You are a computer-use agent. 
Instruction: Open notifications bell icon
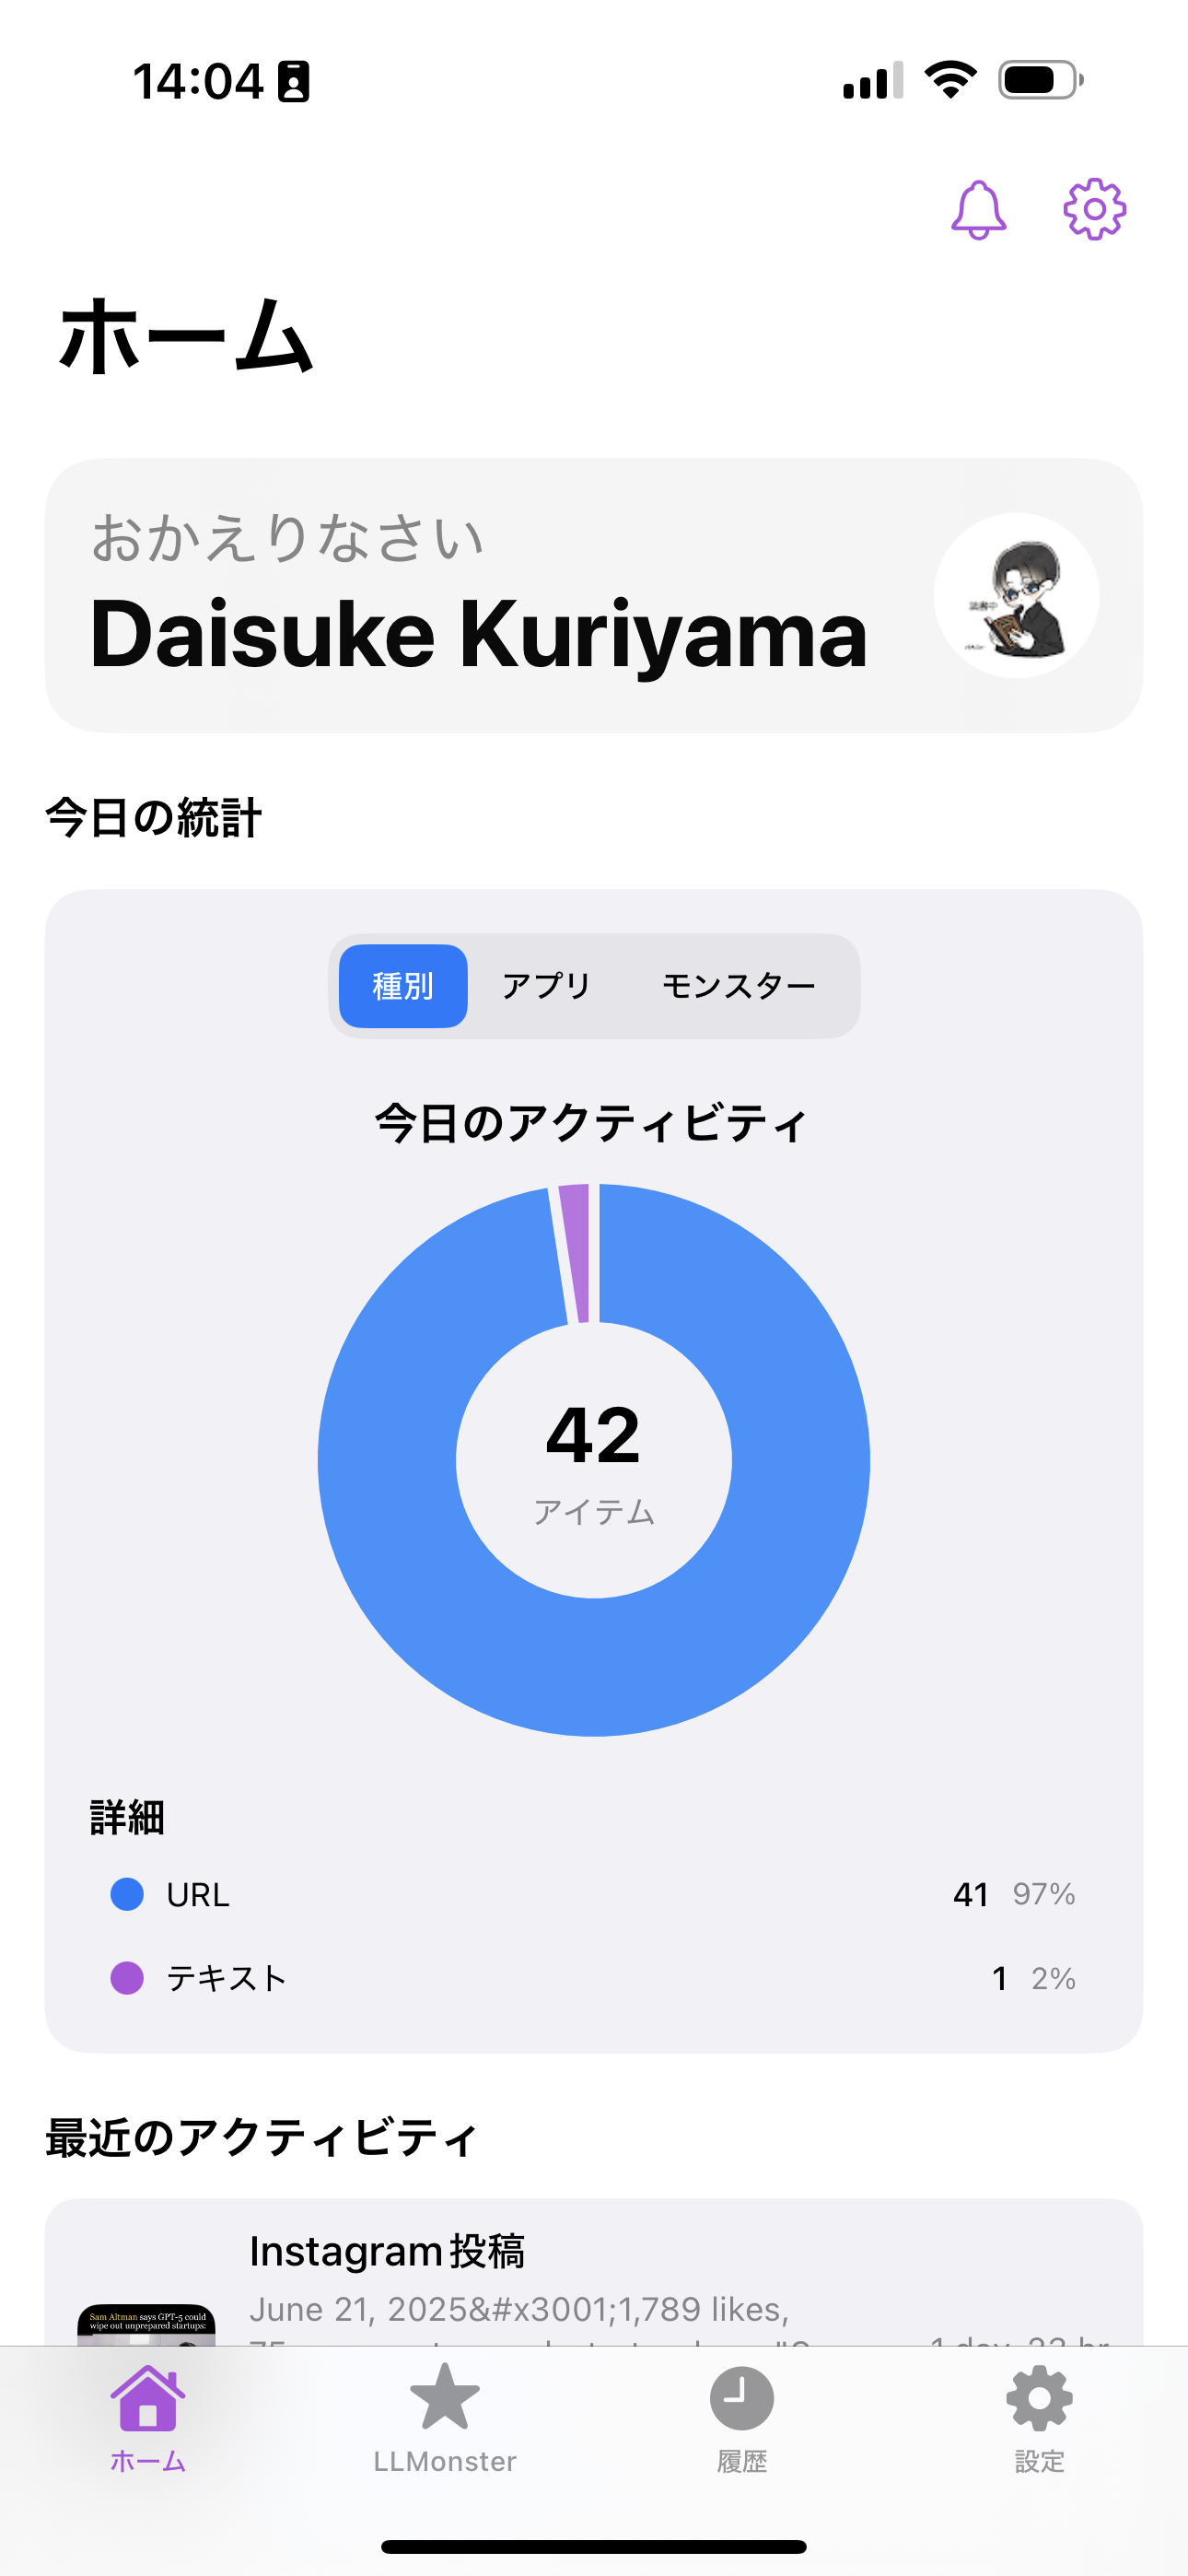[x=978, y=210]
